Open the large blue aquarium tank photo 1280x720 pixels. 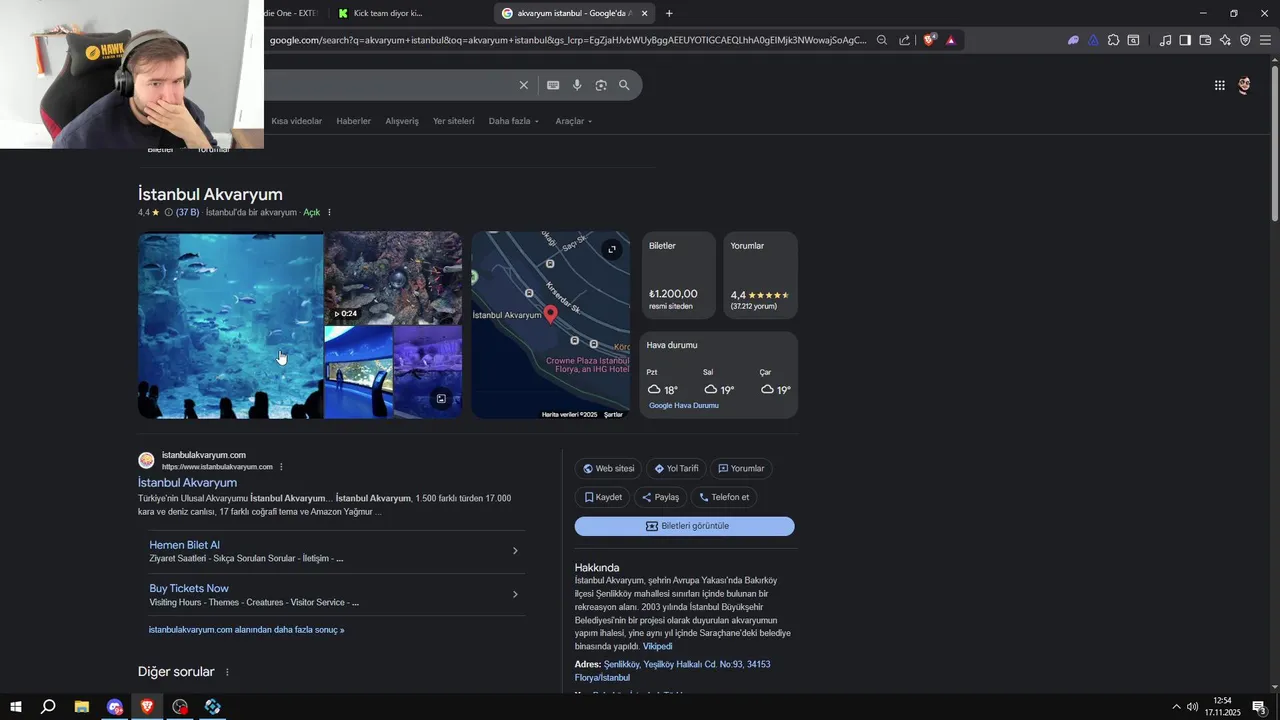231,325
